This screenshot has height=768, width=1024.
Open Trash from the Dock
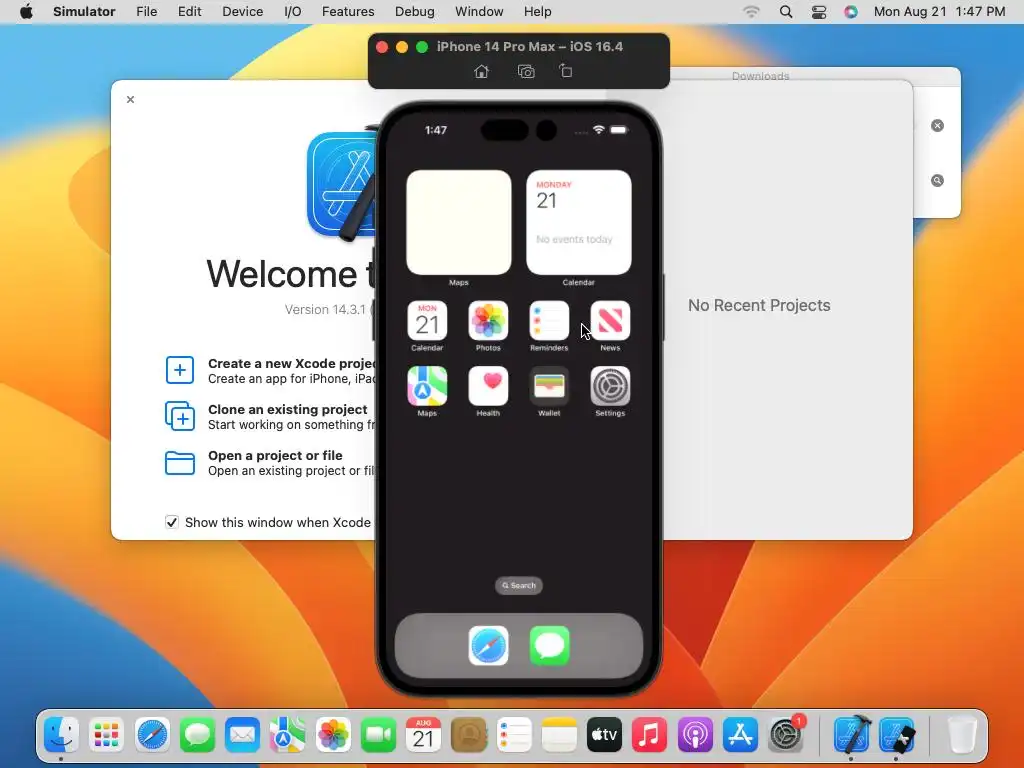point(961,735)
